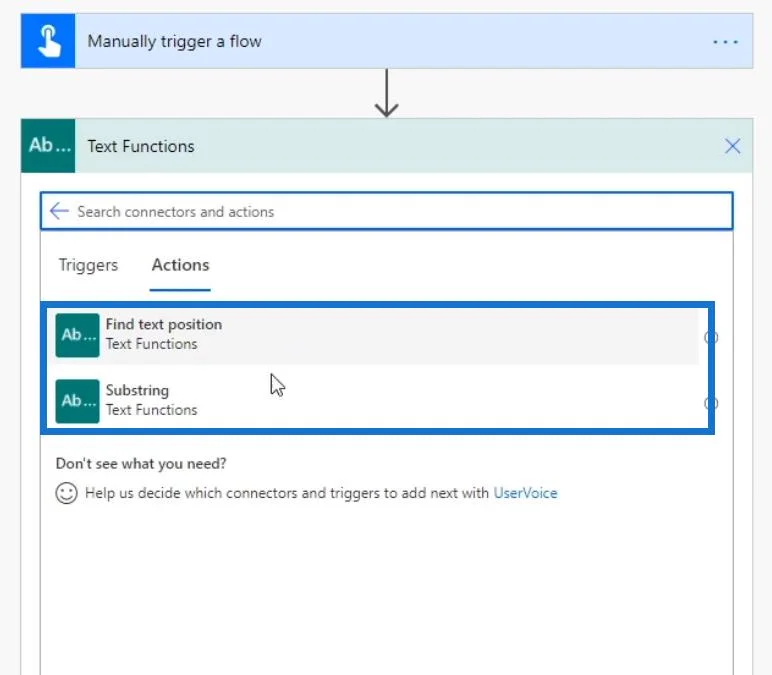Image resolution: width=772 pixels, height=675 pixels.
Task: Open the UserVoice link
Action: pos(525,493)
